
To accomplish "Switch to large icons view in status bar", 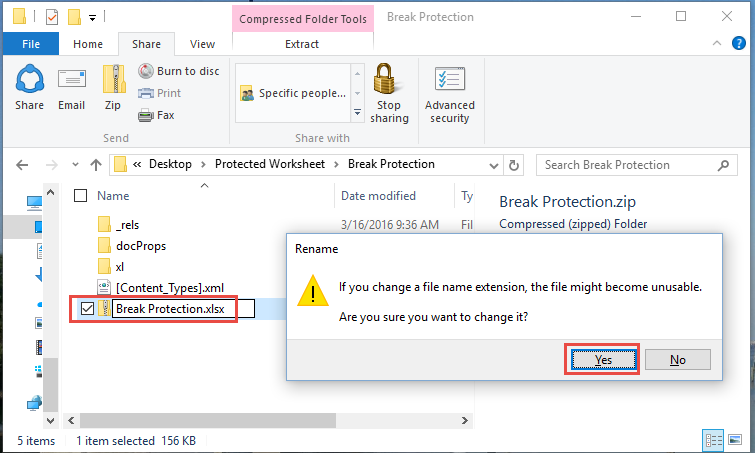I will [x=735, y=440].
